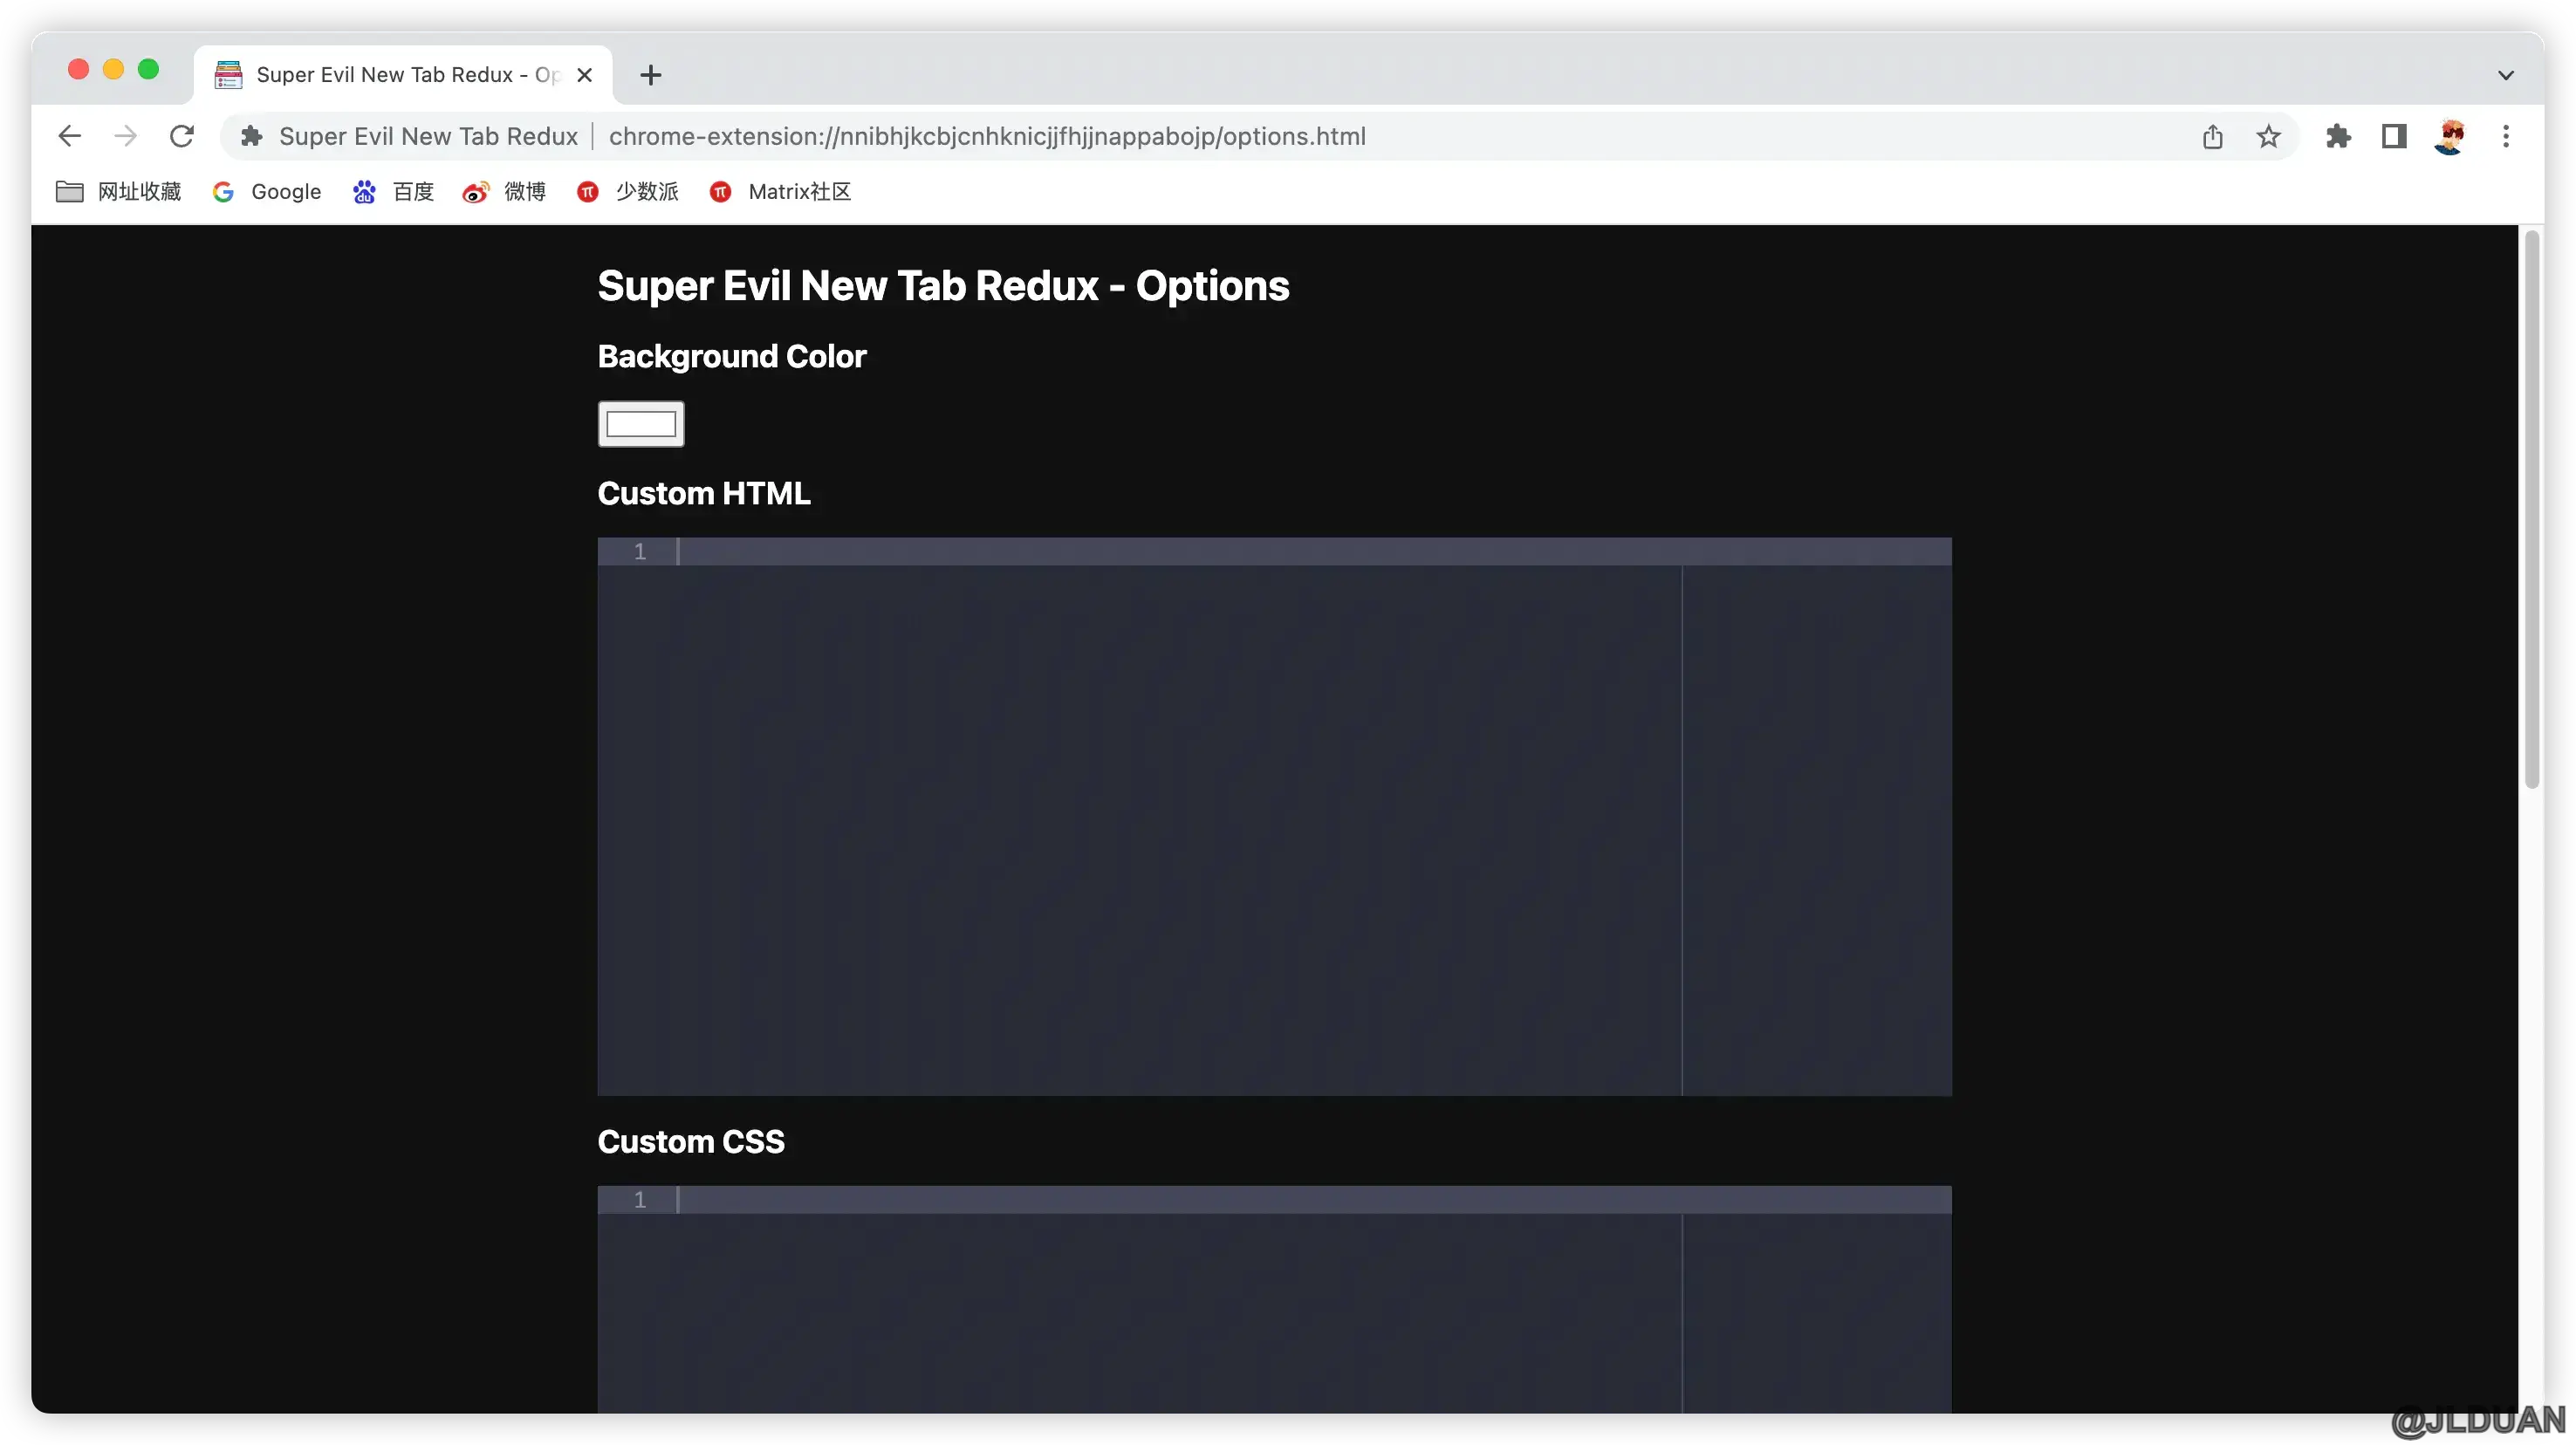Expand the tab search chevron

pos(2505,75)
